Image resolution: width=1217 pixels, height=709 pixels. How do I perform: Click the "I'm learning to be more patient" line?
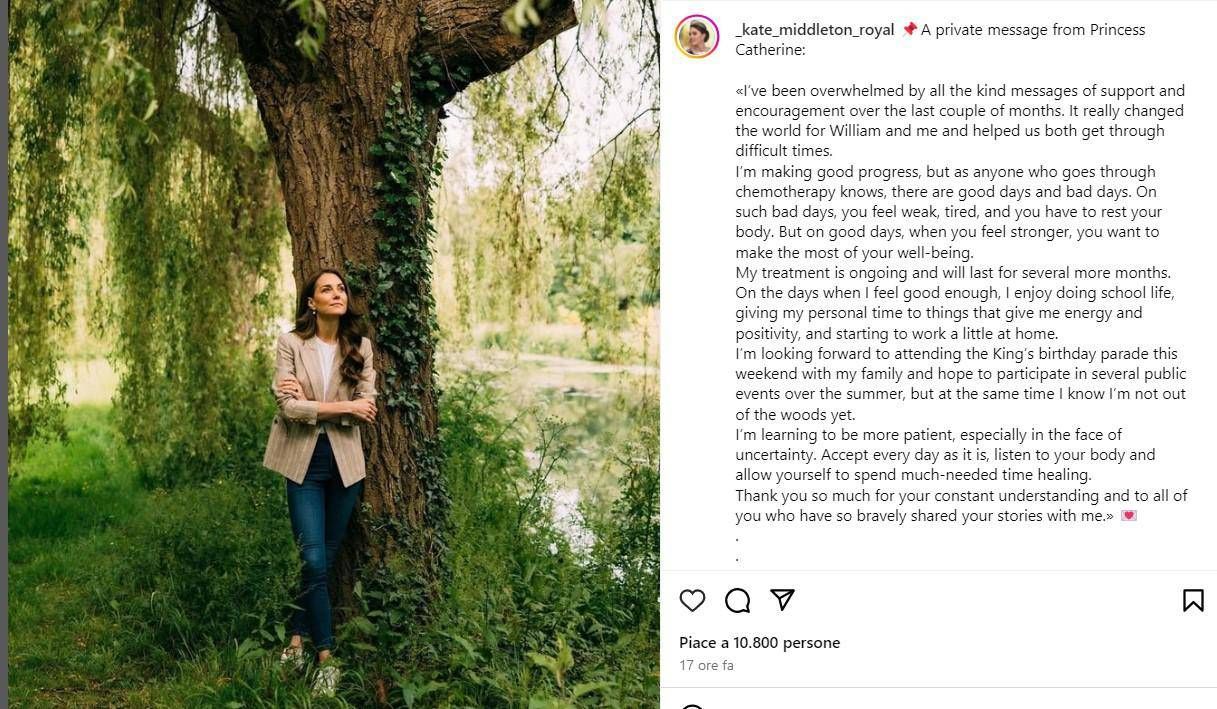(928, 435)
